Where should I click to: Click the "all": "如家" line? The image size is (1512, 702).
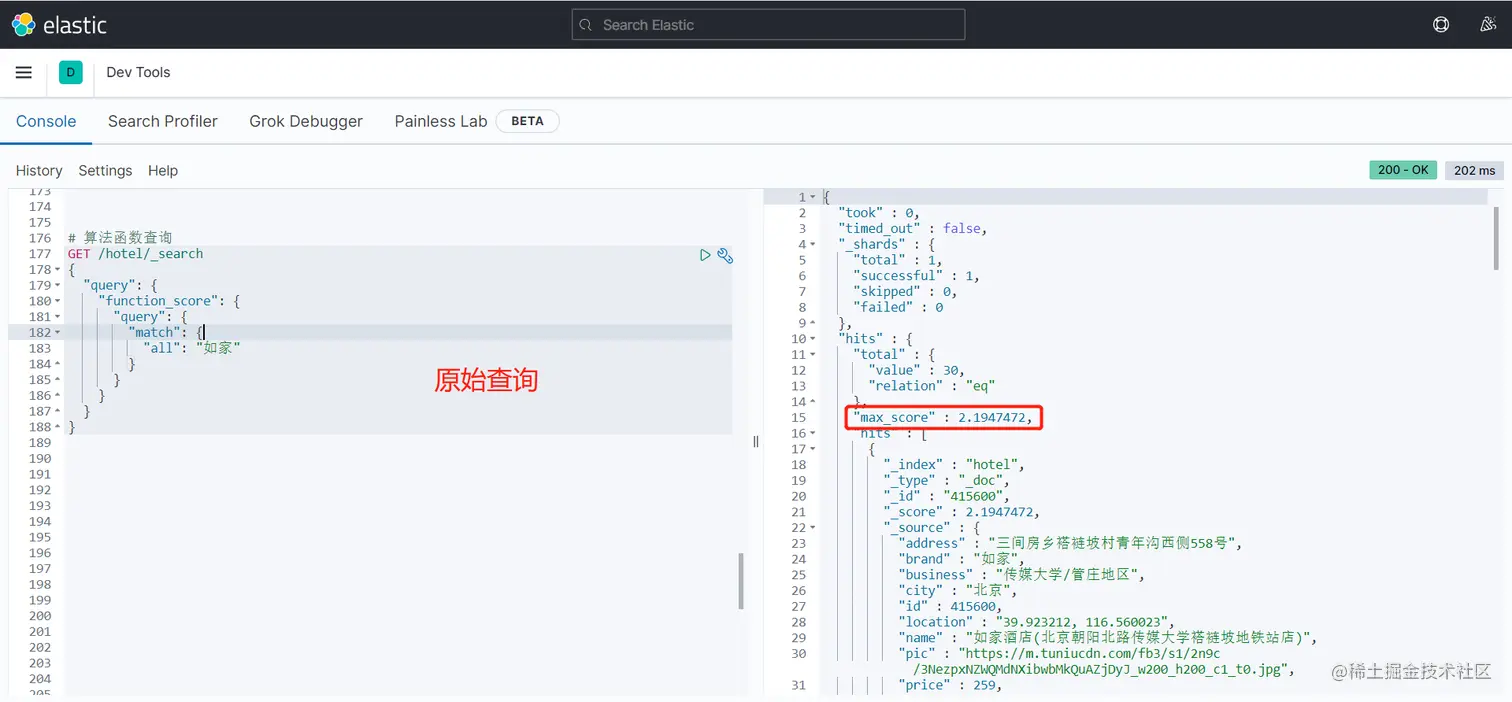tap(191, 348)
